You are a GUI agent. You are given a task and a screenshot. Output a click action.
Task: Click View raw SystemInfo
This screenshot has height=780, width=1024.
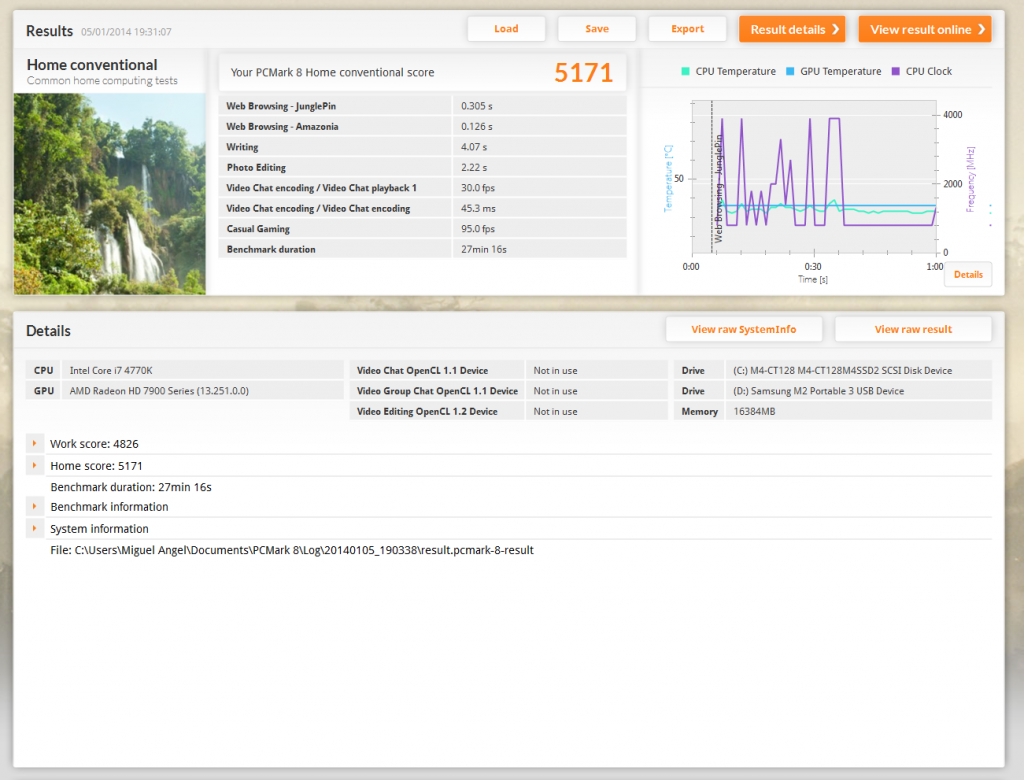click(744, 329)
